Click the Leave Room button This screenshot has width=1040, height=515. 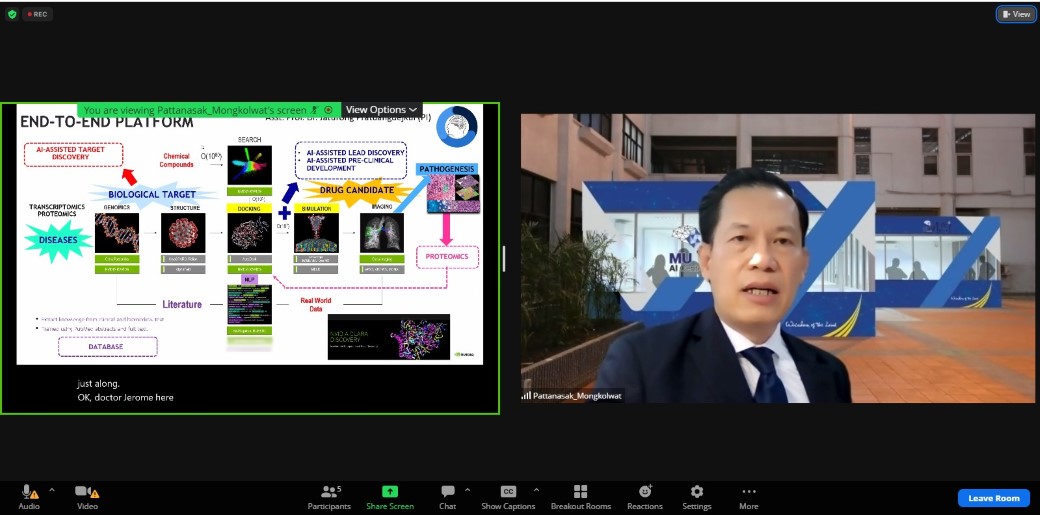[993, 498]
